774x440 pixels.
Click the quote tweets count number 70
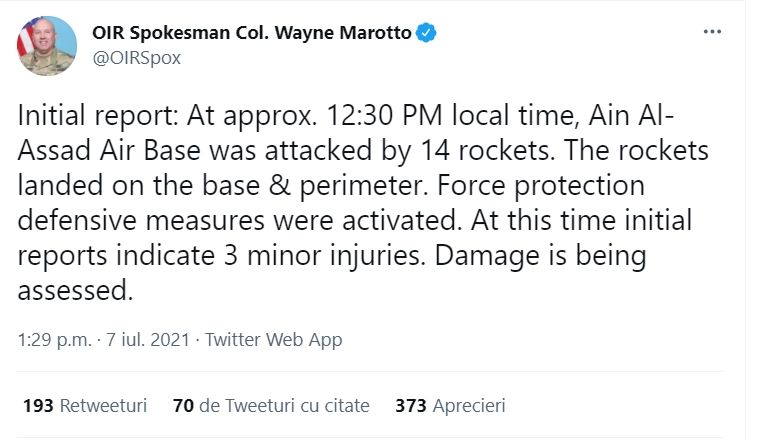click(x=183, y=405)
